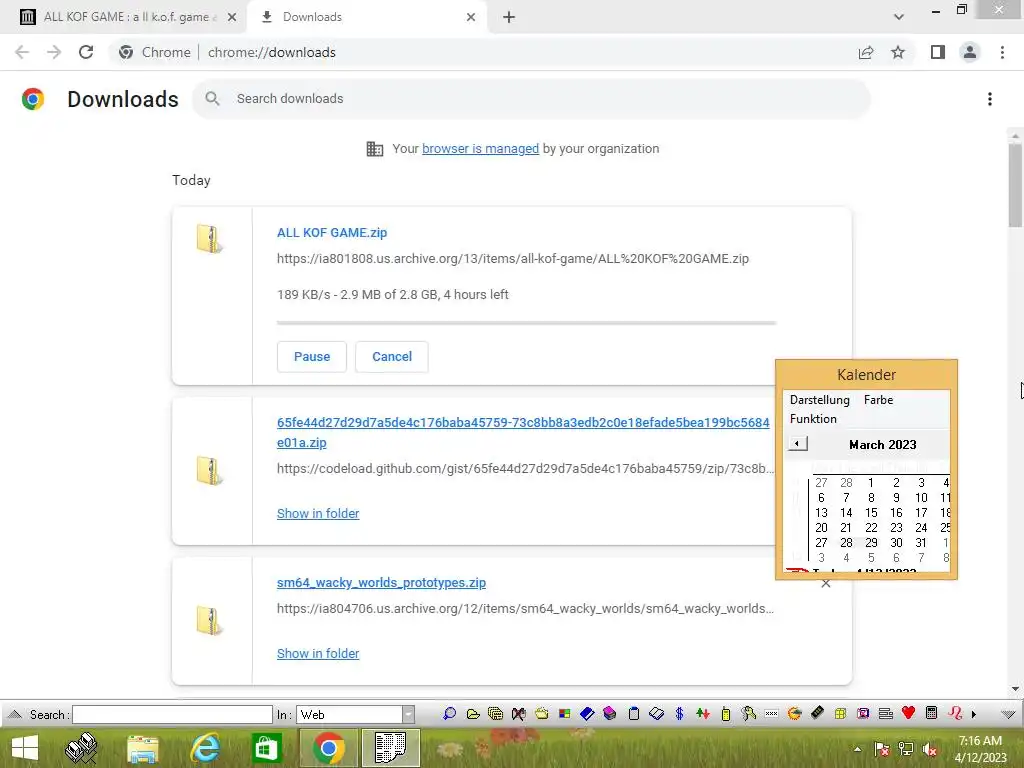The height and width of the screenshot is (768, 1024).
Task: Focus the Search downloads field
Action: click(532, 99)
